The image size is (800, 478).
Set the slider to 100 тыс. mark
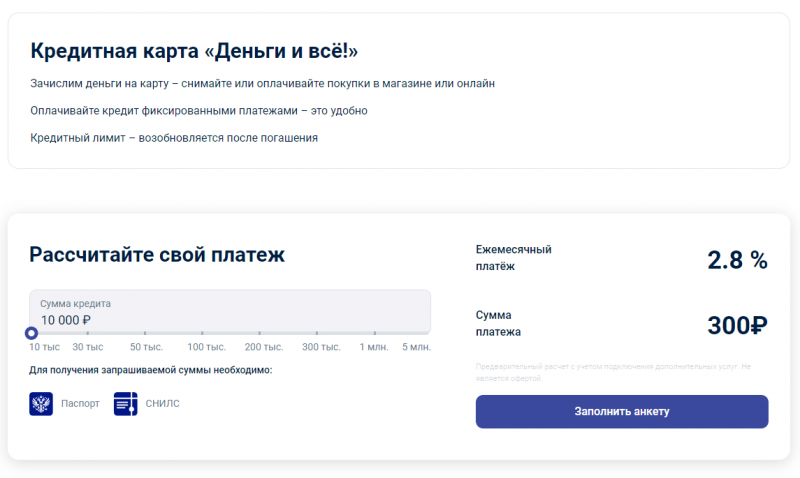point(203,333)
